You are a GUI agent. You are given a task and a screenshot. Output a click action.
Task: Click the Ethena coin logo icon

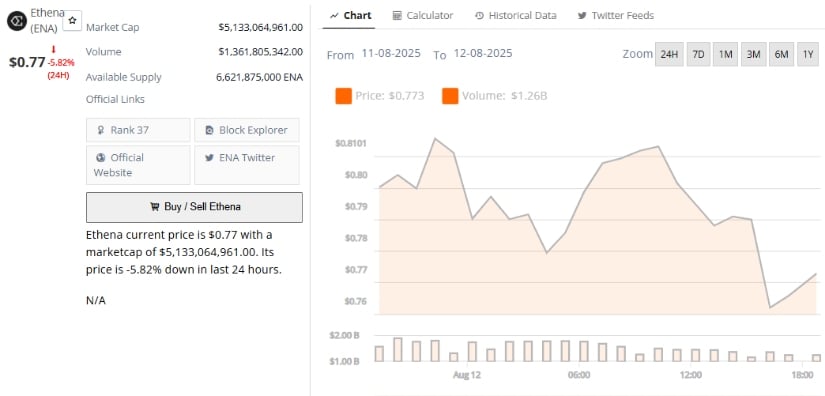[16, 21]
